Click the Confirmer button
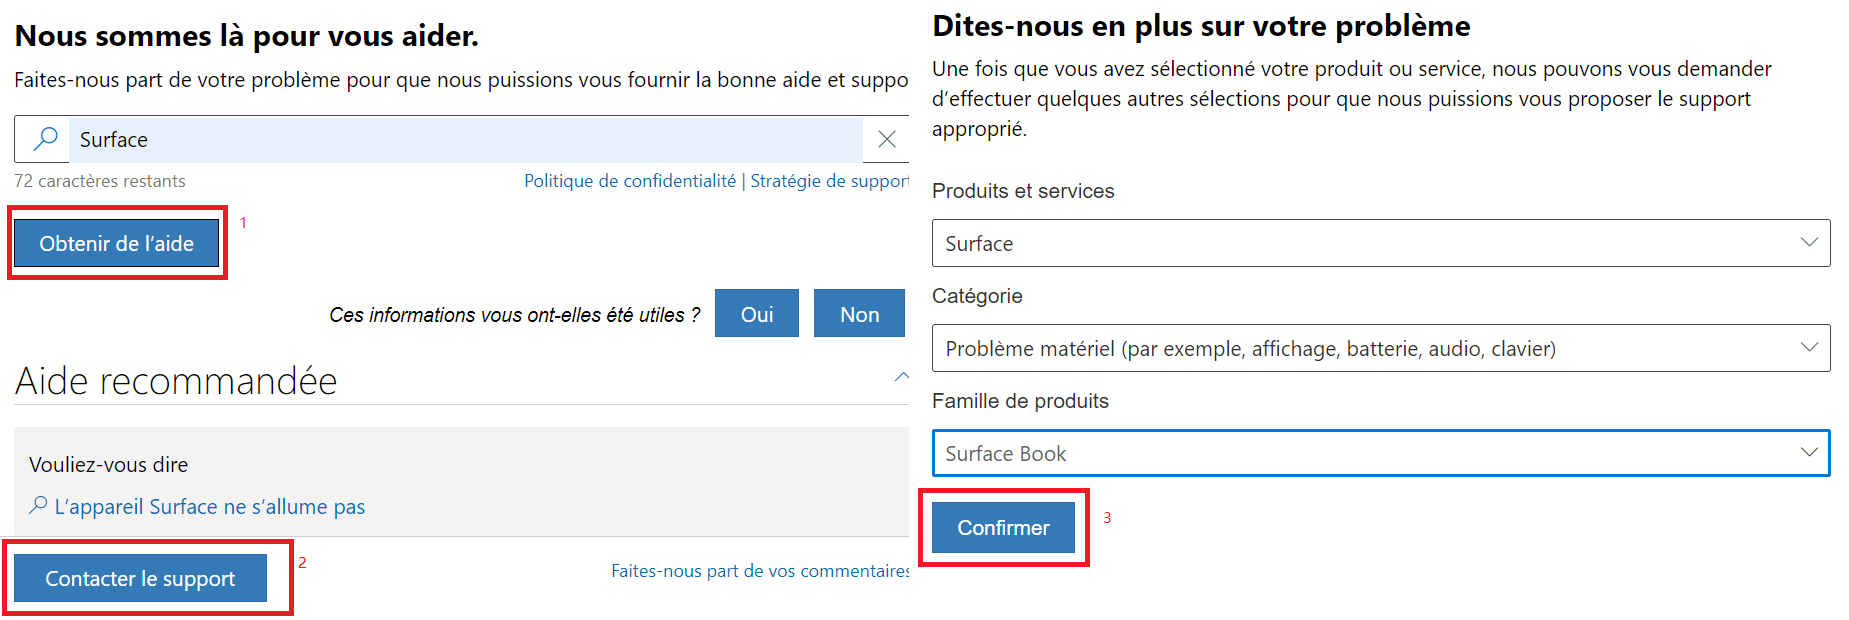This screenshot has width=1849, height=620. (1003, 527)
